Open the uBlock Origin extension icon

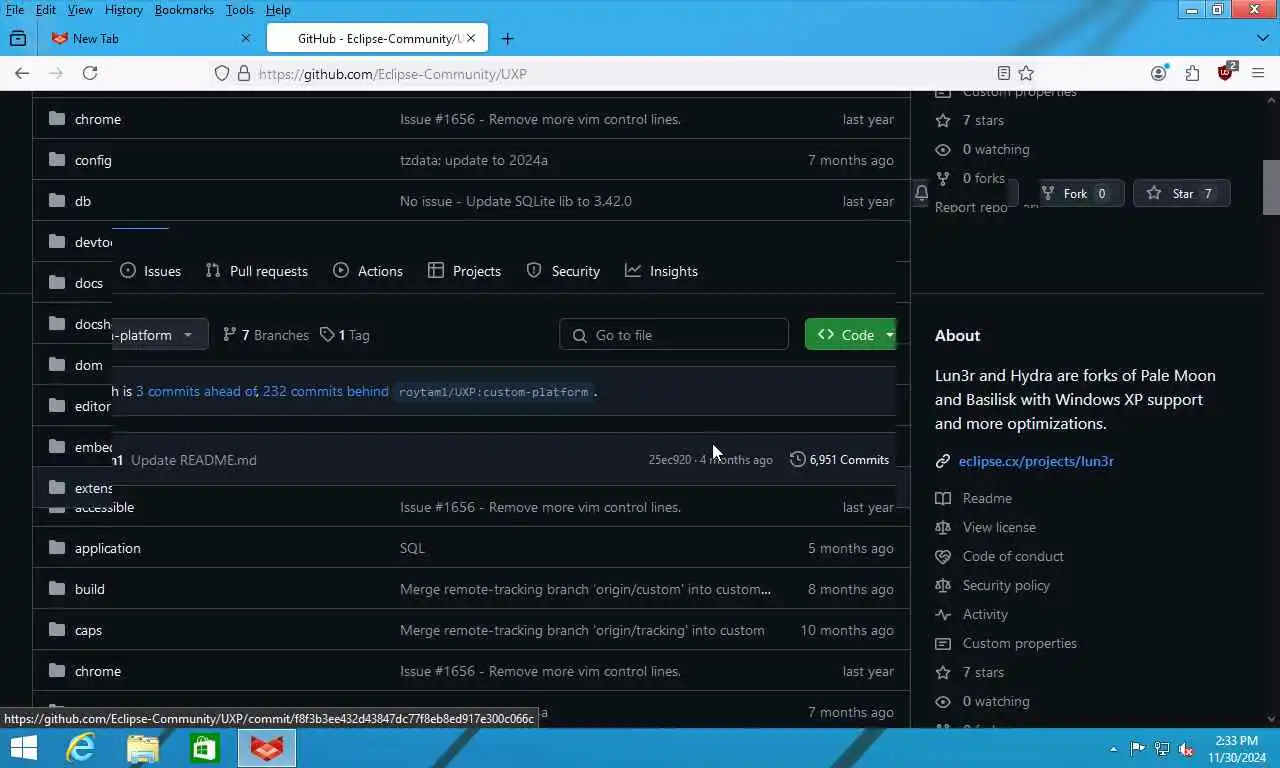pos(1226,72)
